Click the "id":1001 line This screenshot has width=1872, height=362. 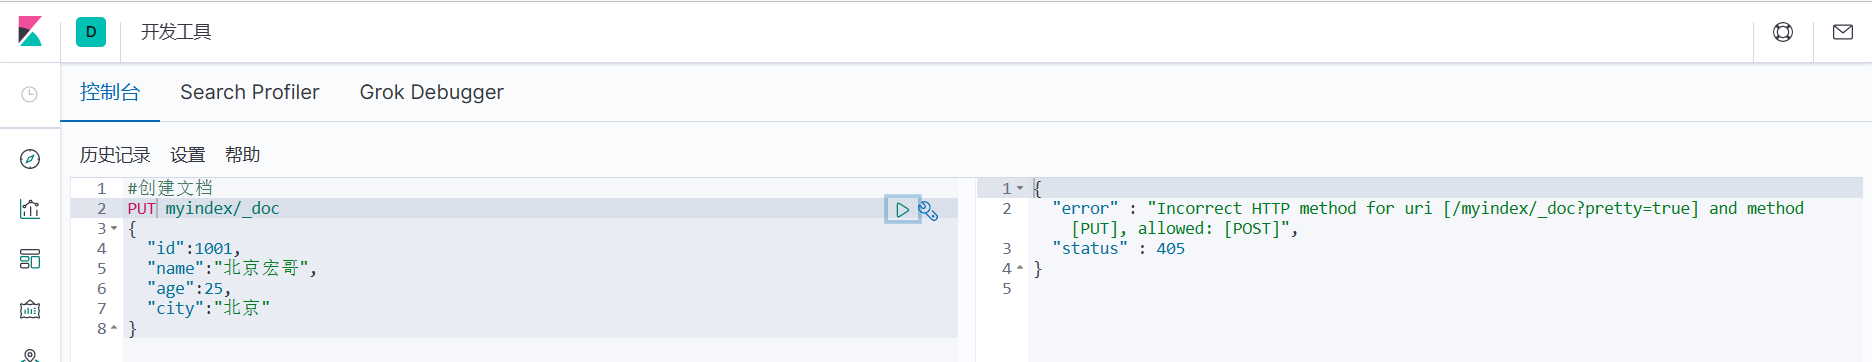pyautogui.click(x=194, y=248)
